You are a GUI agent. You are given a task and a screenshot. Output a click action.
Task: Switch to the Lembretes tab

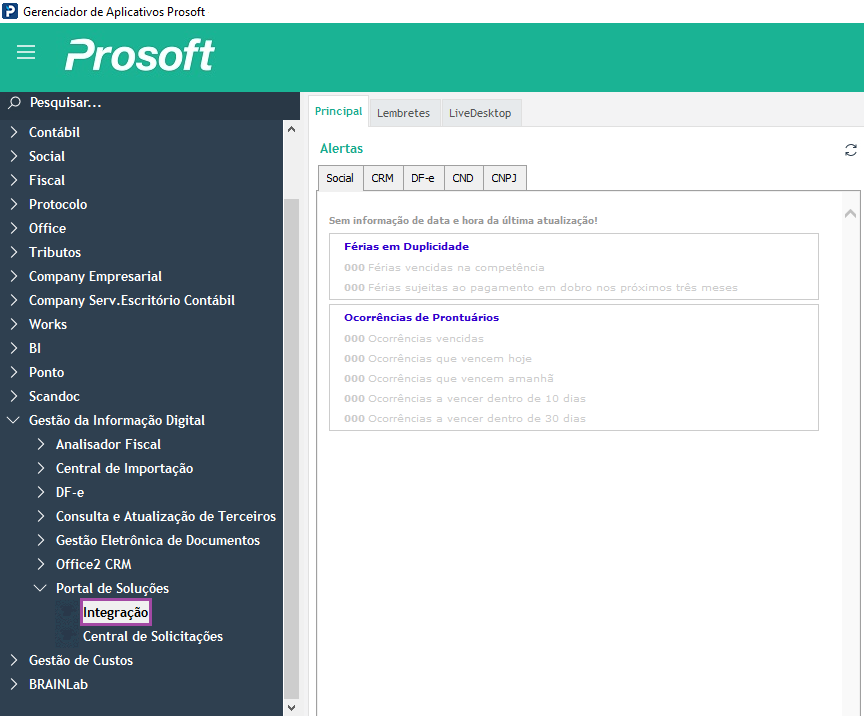404,113
